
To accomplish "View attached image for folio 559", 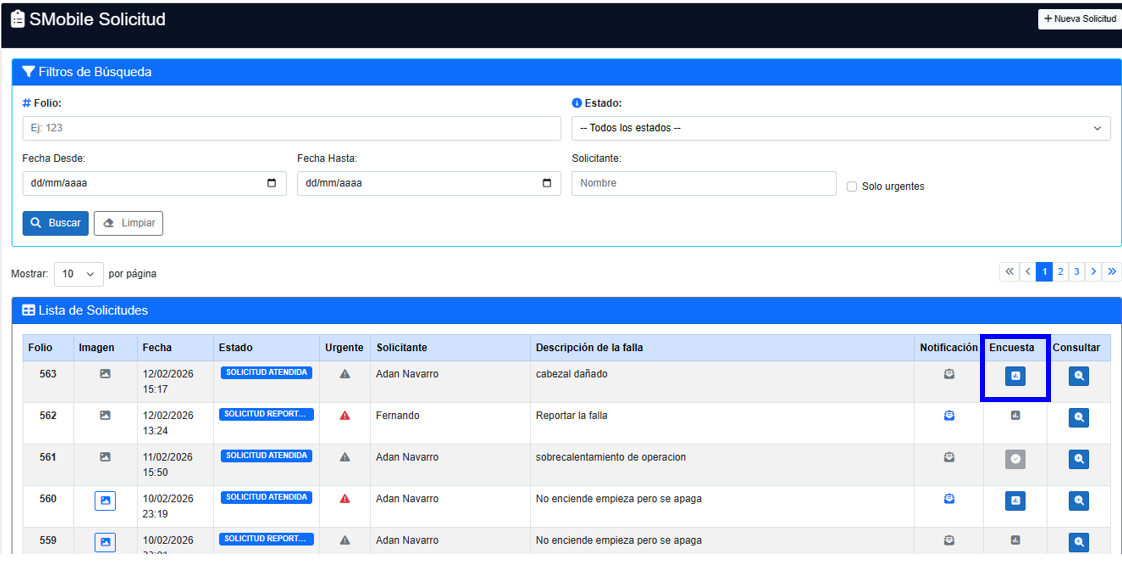I will coord(105,542).
